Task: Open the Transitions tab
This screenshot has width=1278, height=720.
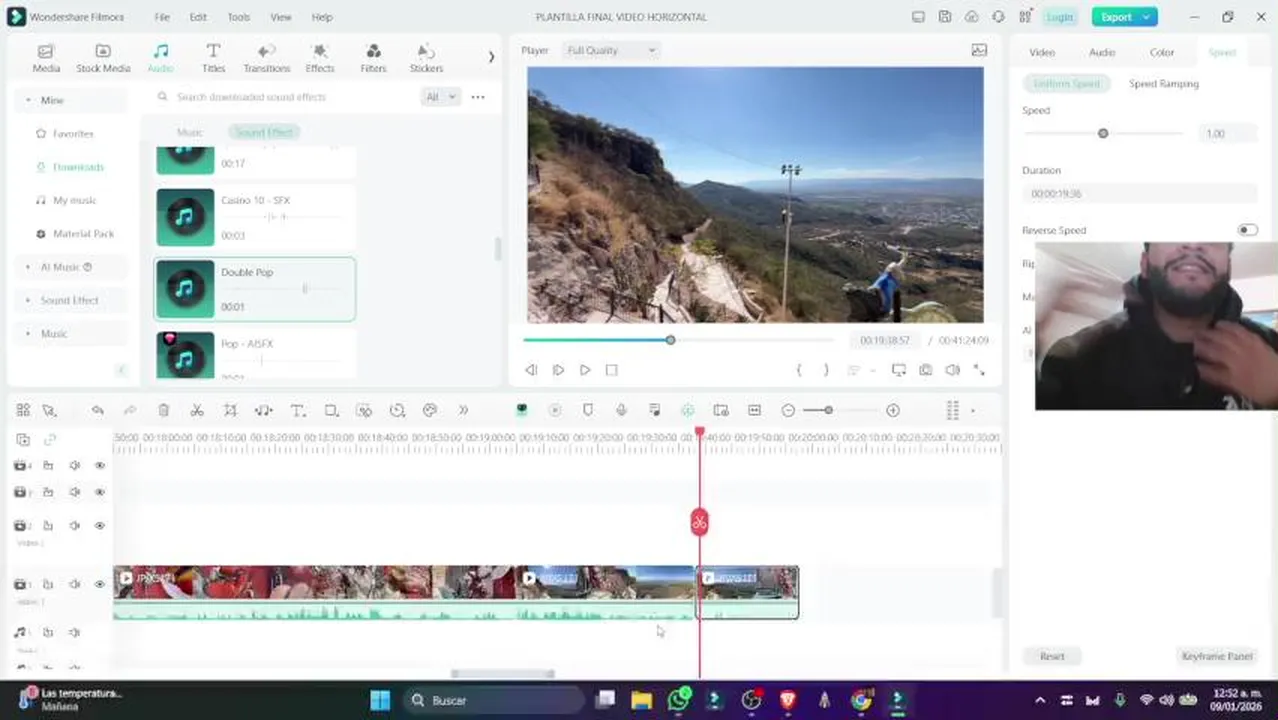Action: (x=266, y=58)
